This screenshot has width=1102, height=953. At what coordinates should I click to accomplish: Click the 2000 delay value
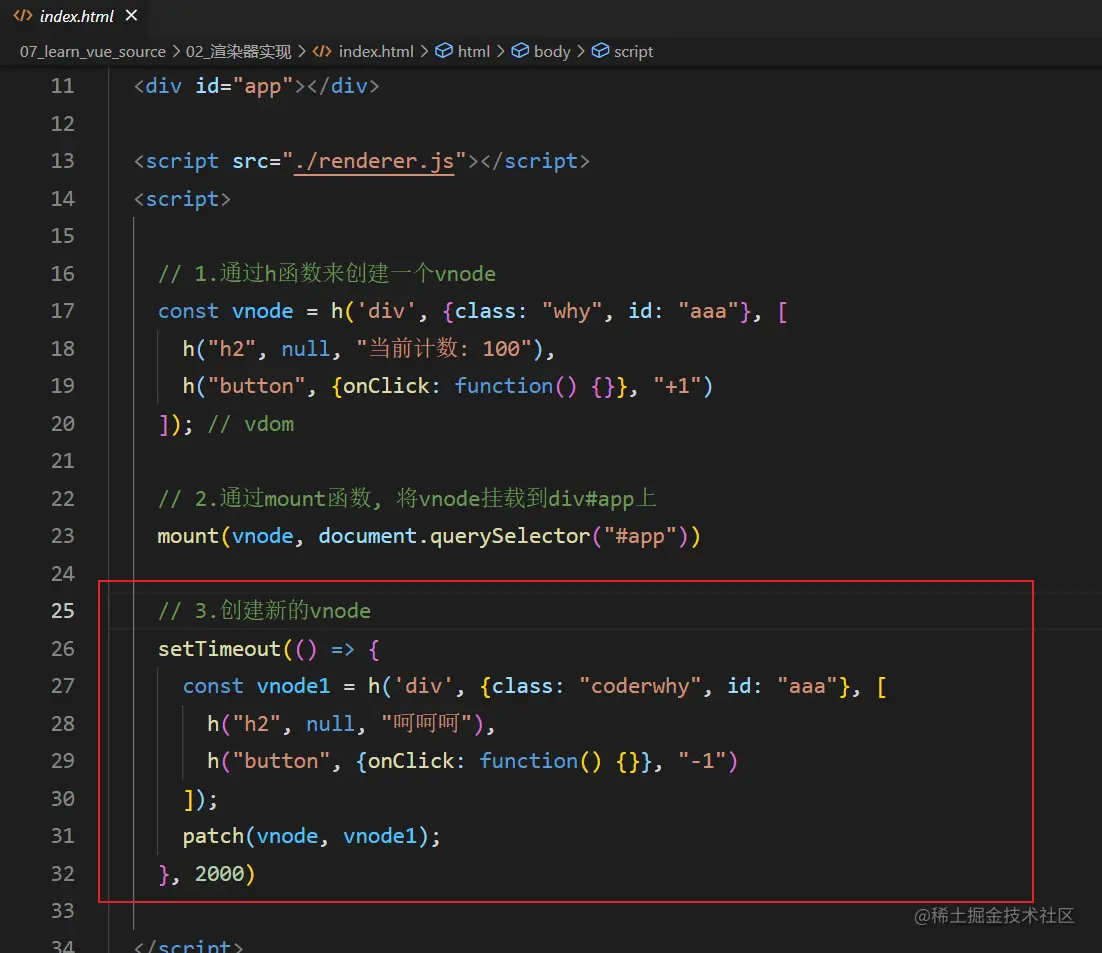(x=219, y=874)
